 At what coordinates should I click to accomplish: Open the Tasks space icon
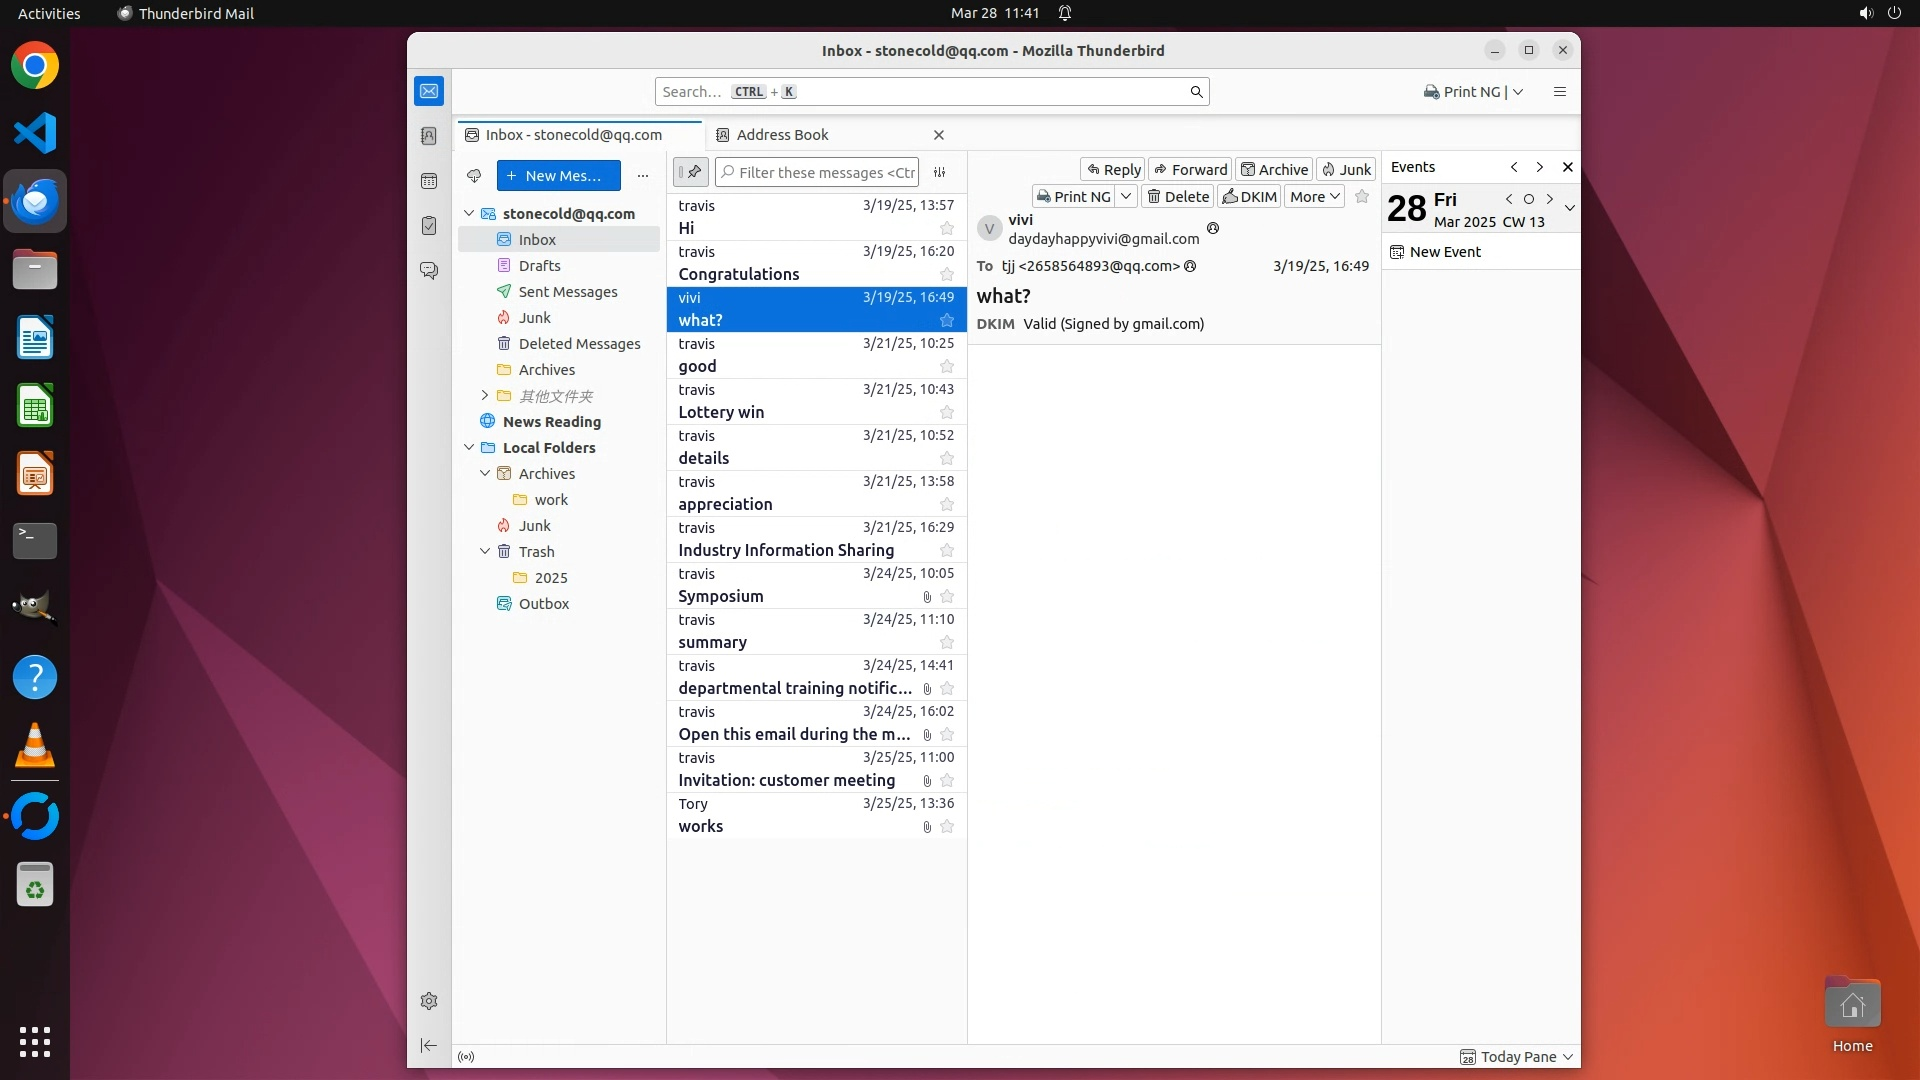point(429,226)
